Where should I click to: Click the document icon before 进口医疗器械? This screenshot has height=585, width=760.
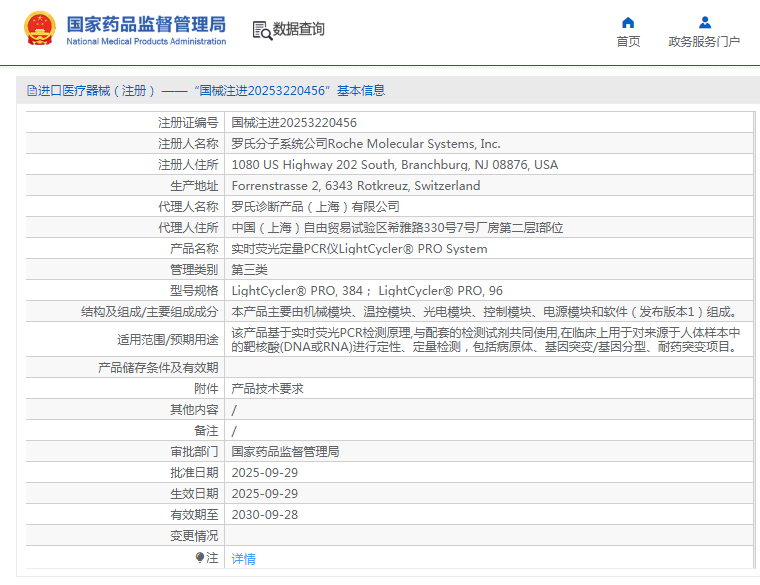tap(32, 91)
